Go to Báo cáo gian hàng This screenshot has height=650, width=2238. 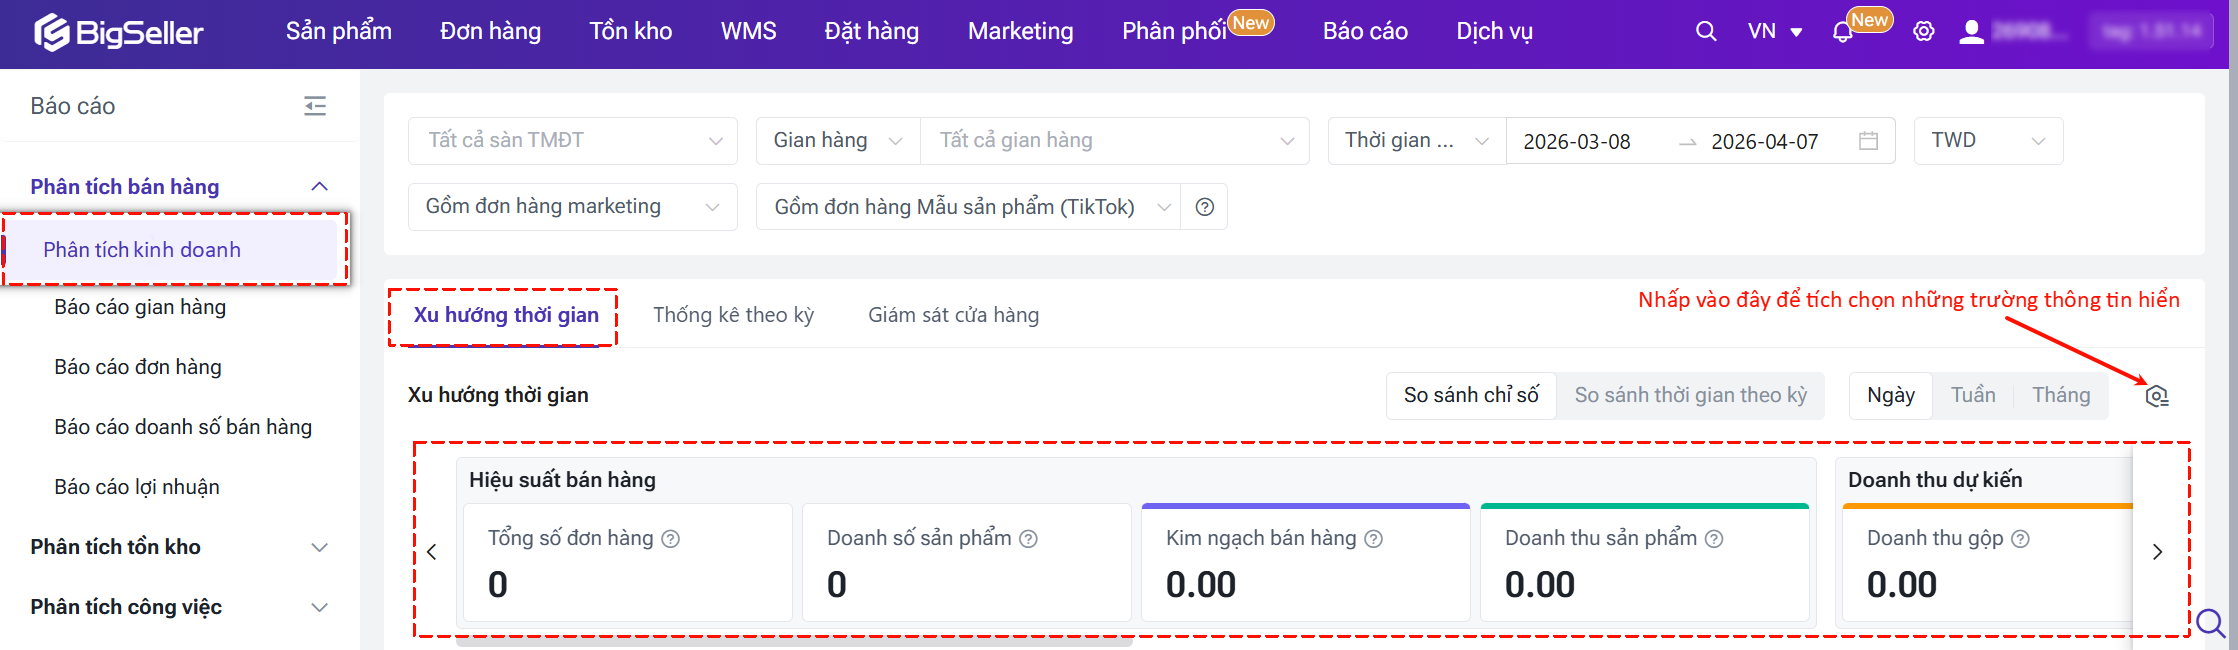click(140, 307)
